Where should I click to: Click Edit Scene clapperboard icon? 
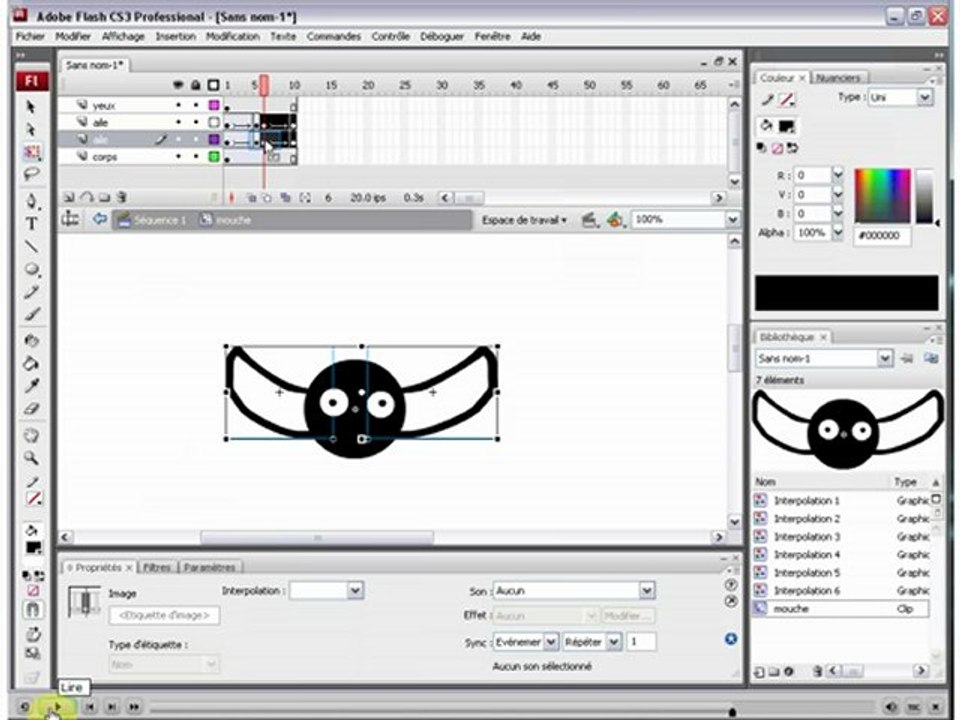click(590, 220)
